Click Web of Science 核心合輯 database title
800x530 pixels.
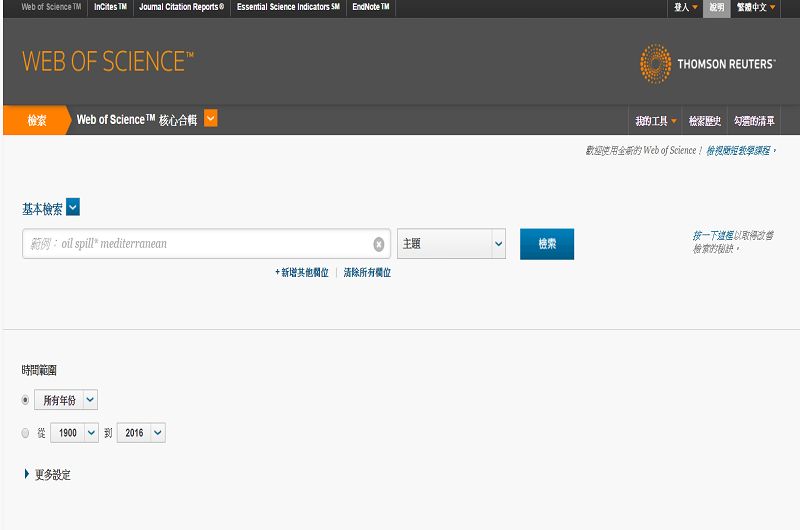(x=137, y=120)
